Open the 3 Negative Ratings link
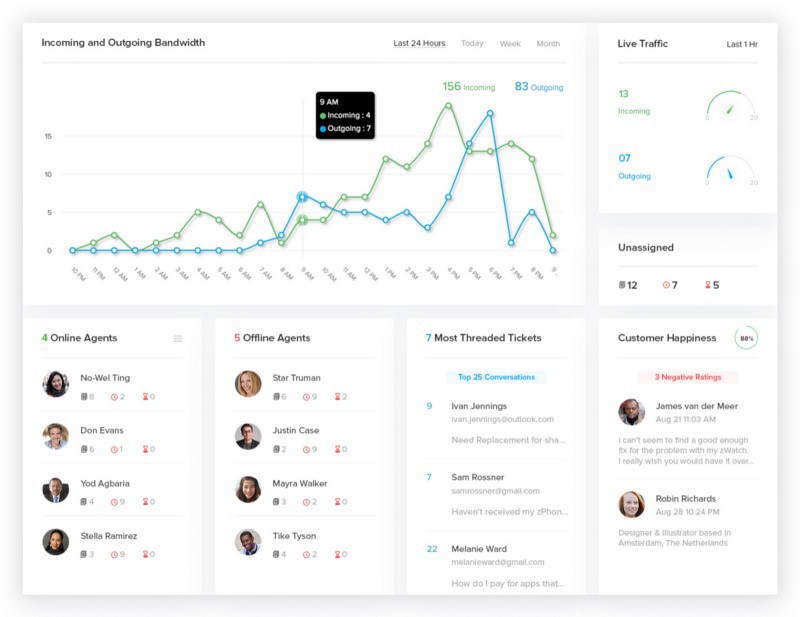Viewport: 800px width, 617px height. [687, 377]
